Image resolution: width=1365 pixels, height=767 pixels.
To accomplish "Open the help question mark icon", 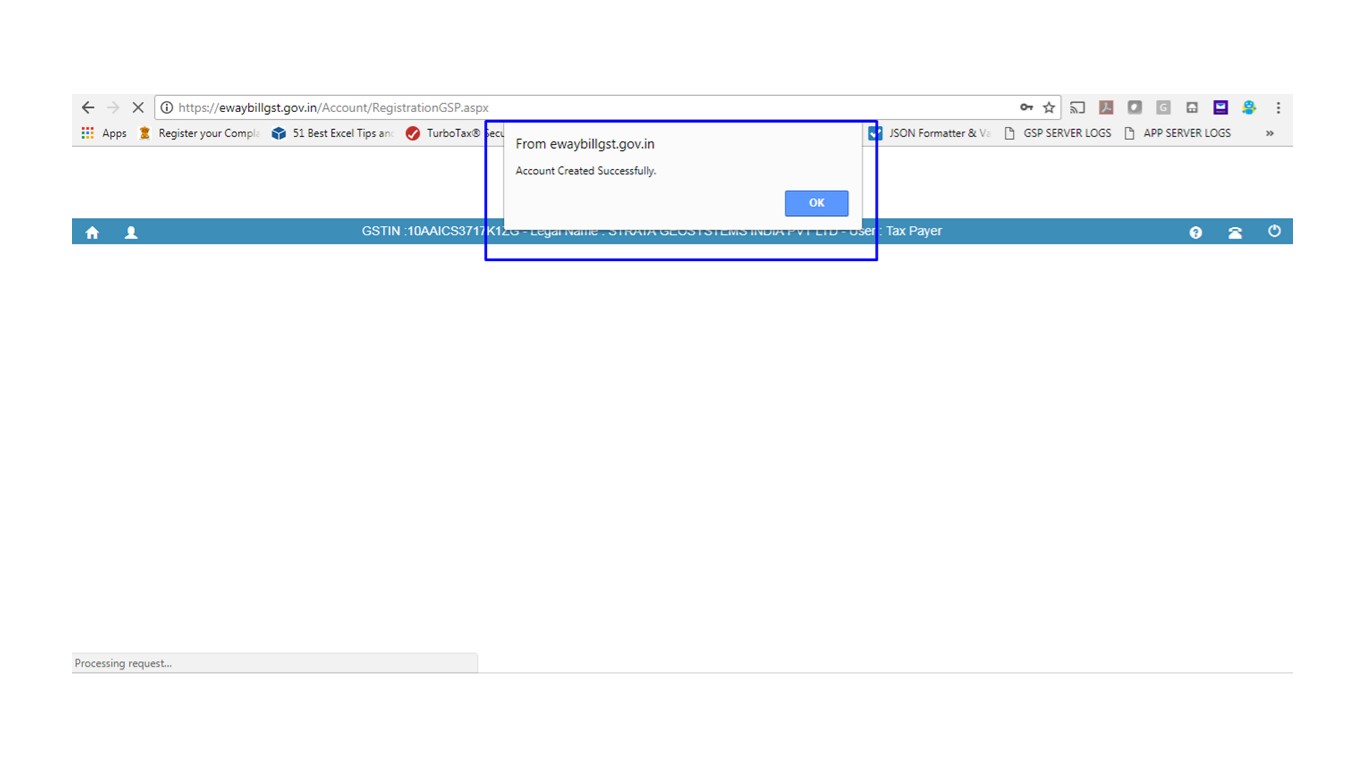I will pos(1196,232).
